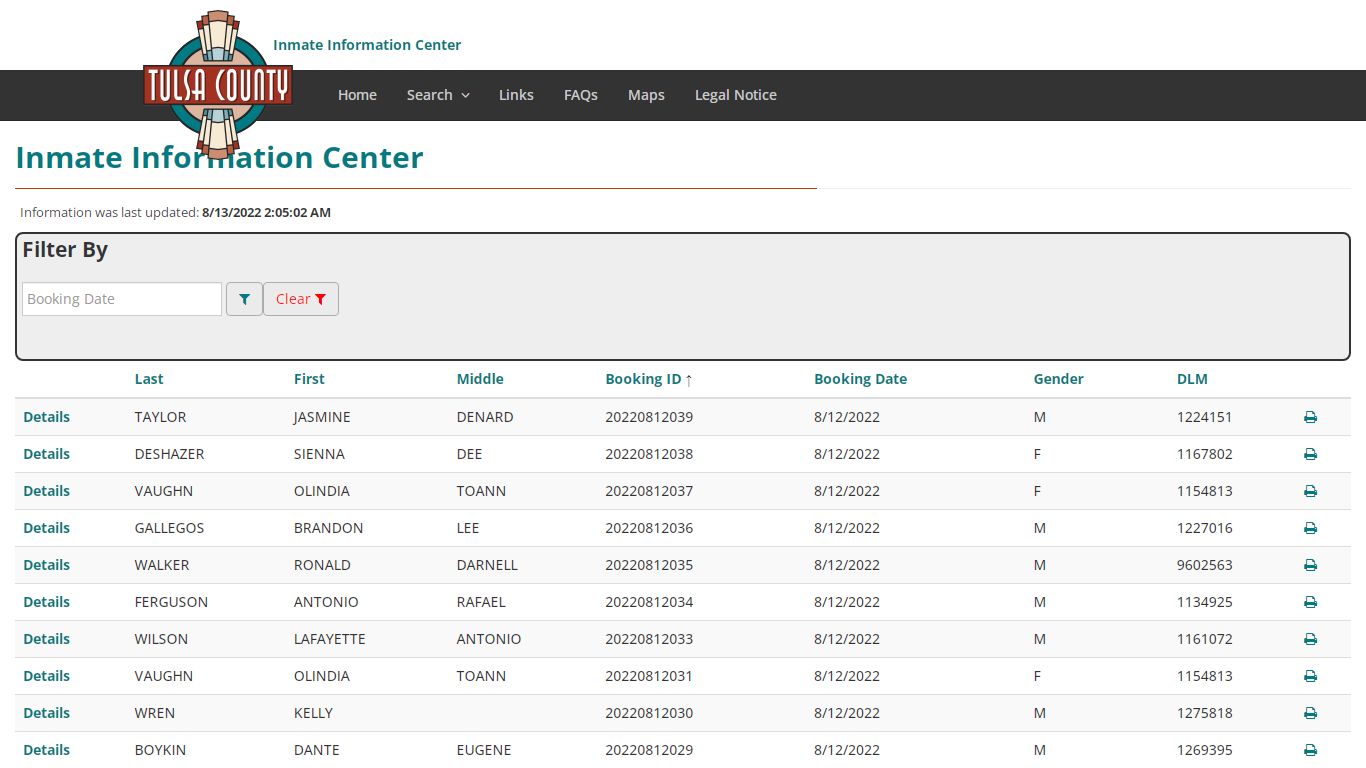Viewport: 1366px width, 768px height.
Task: Select the middle name DARNELL
Action: coord(488,565)
